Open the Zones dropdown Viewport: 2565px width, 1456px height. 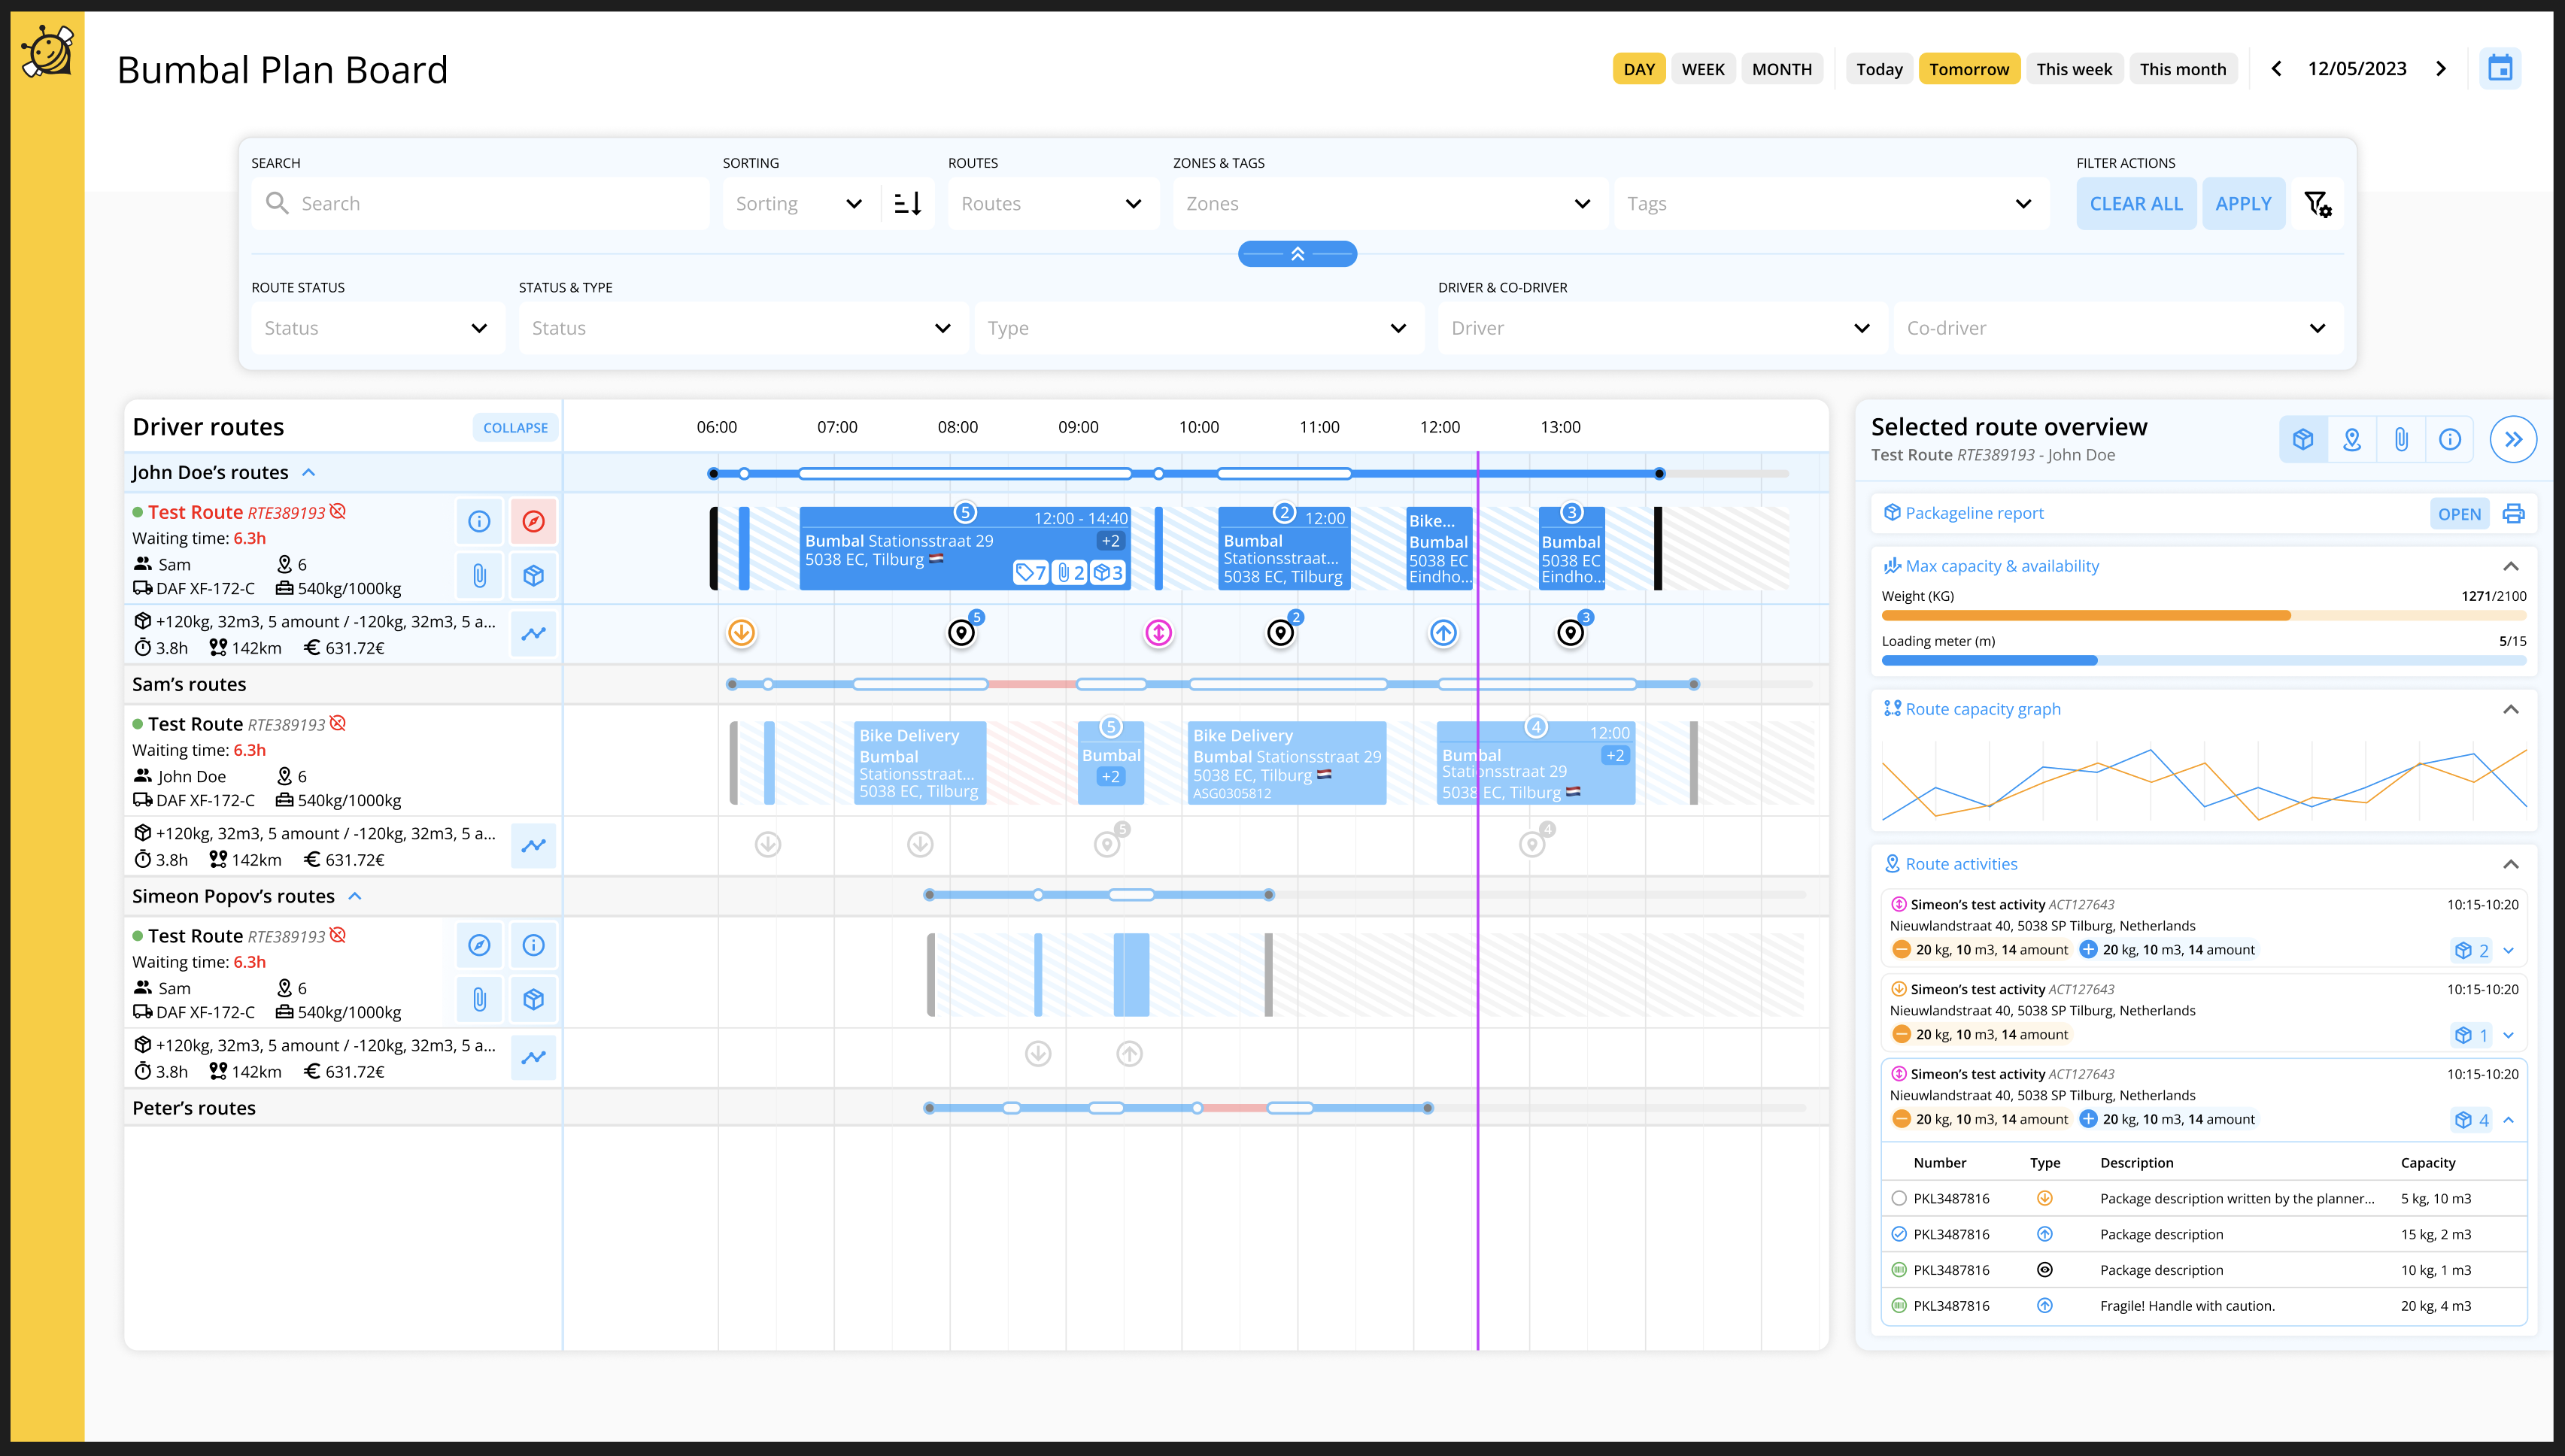(x=1390, y=204)
